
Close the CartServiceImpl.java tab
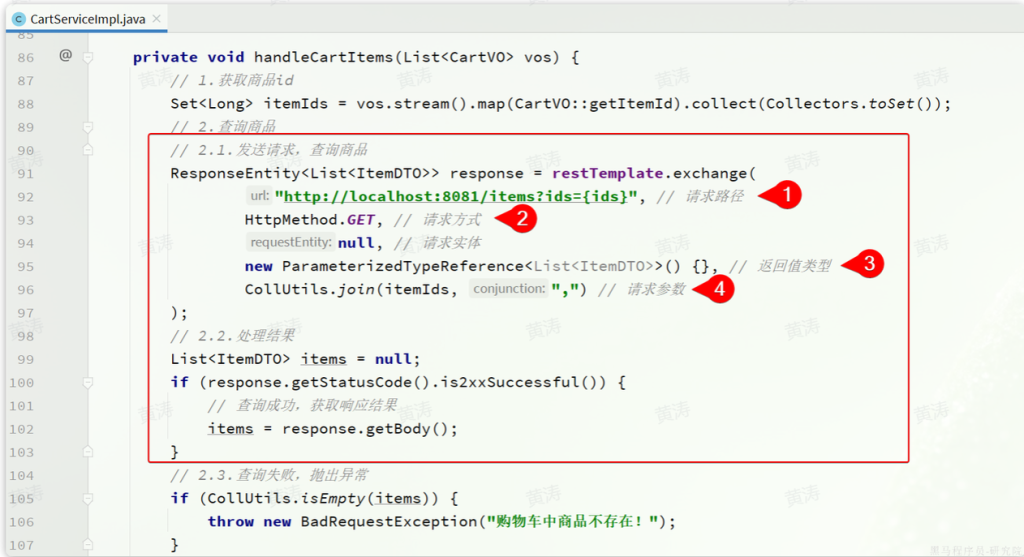pyautogui.click(x=157, y=17)
